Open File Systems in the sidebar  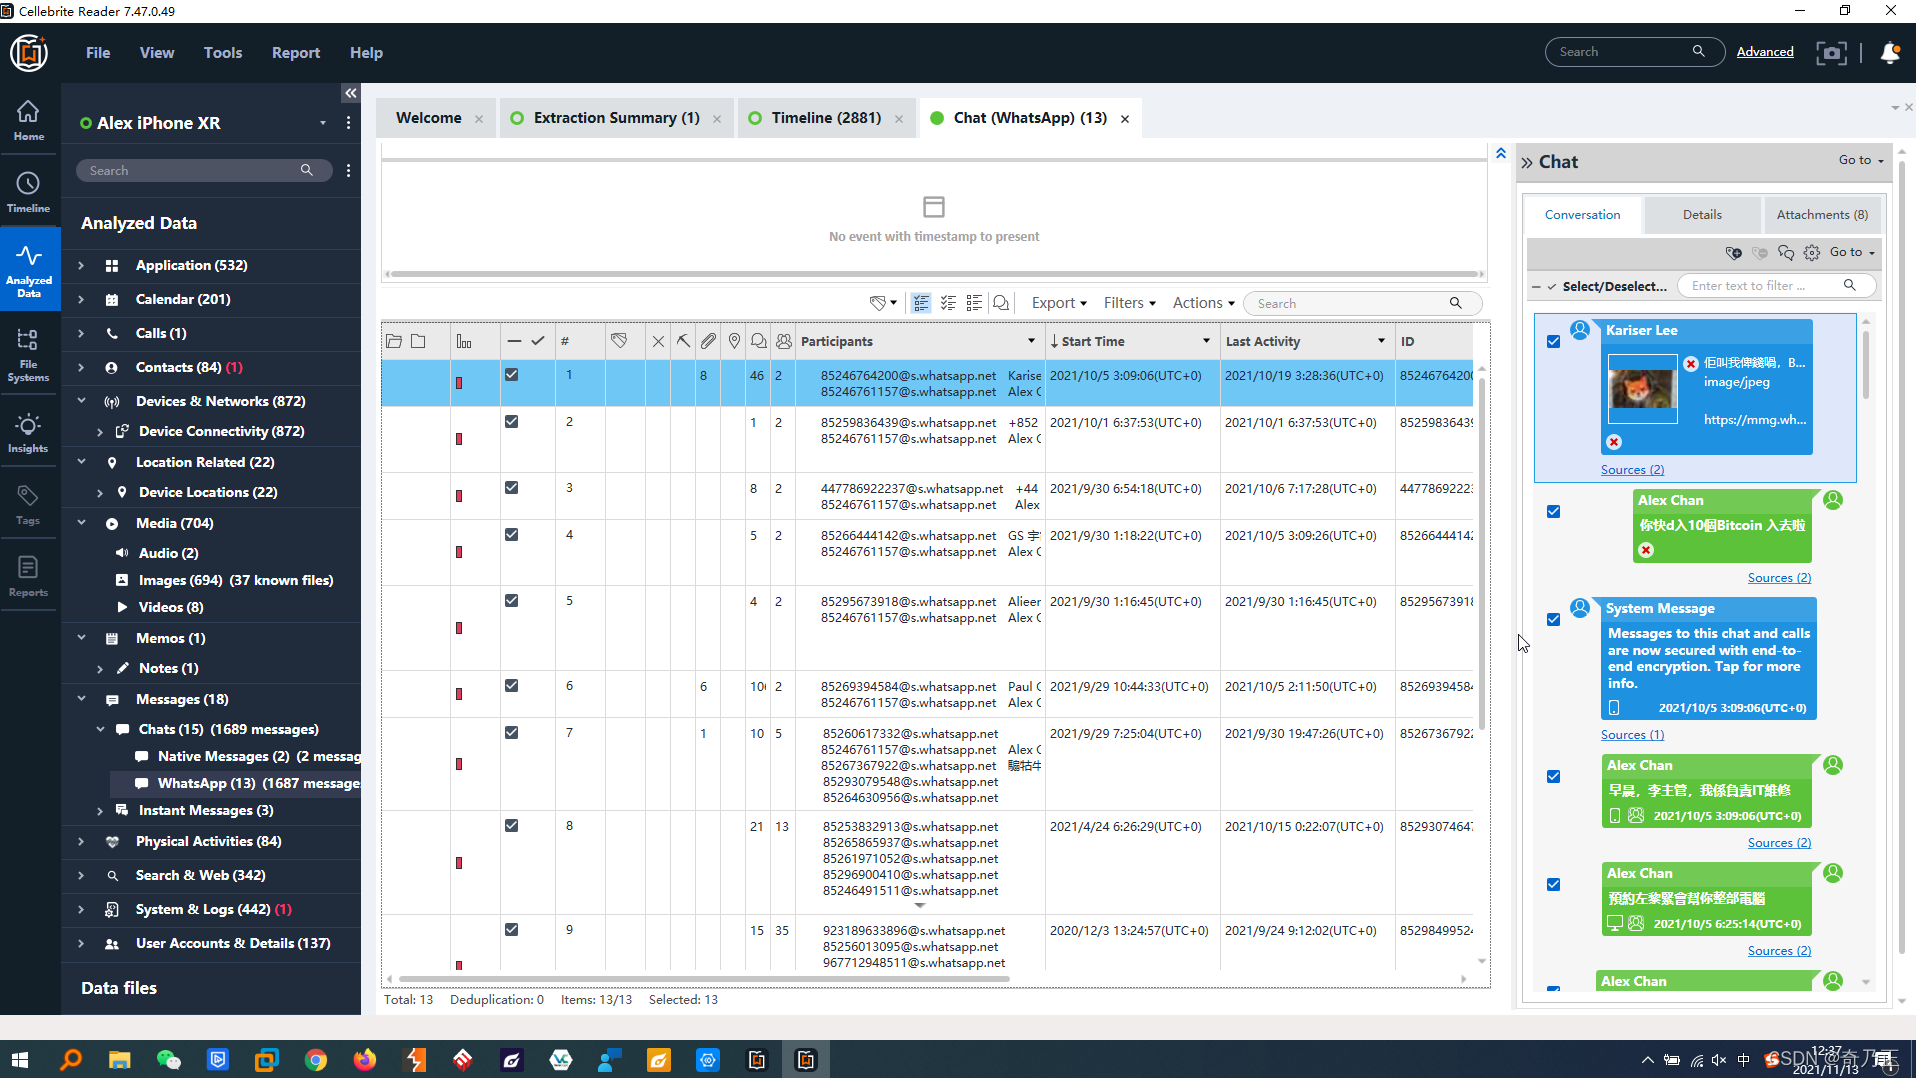tap(28, 354)
